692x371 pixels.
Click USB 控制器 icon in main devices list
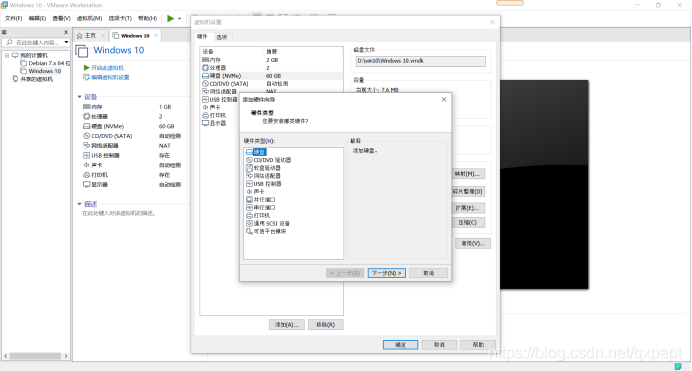coord(86,155)
